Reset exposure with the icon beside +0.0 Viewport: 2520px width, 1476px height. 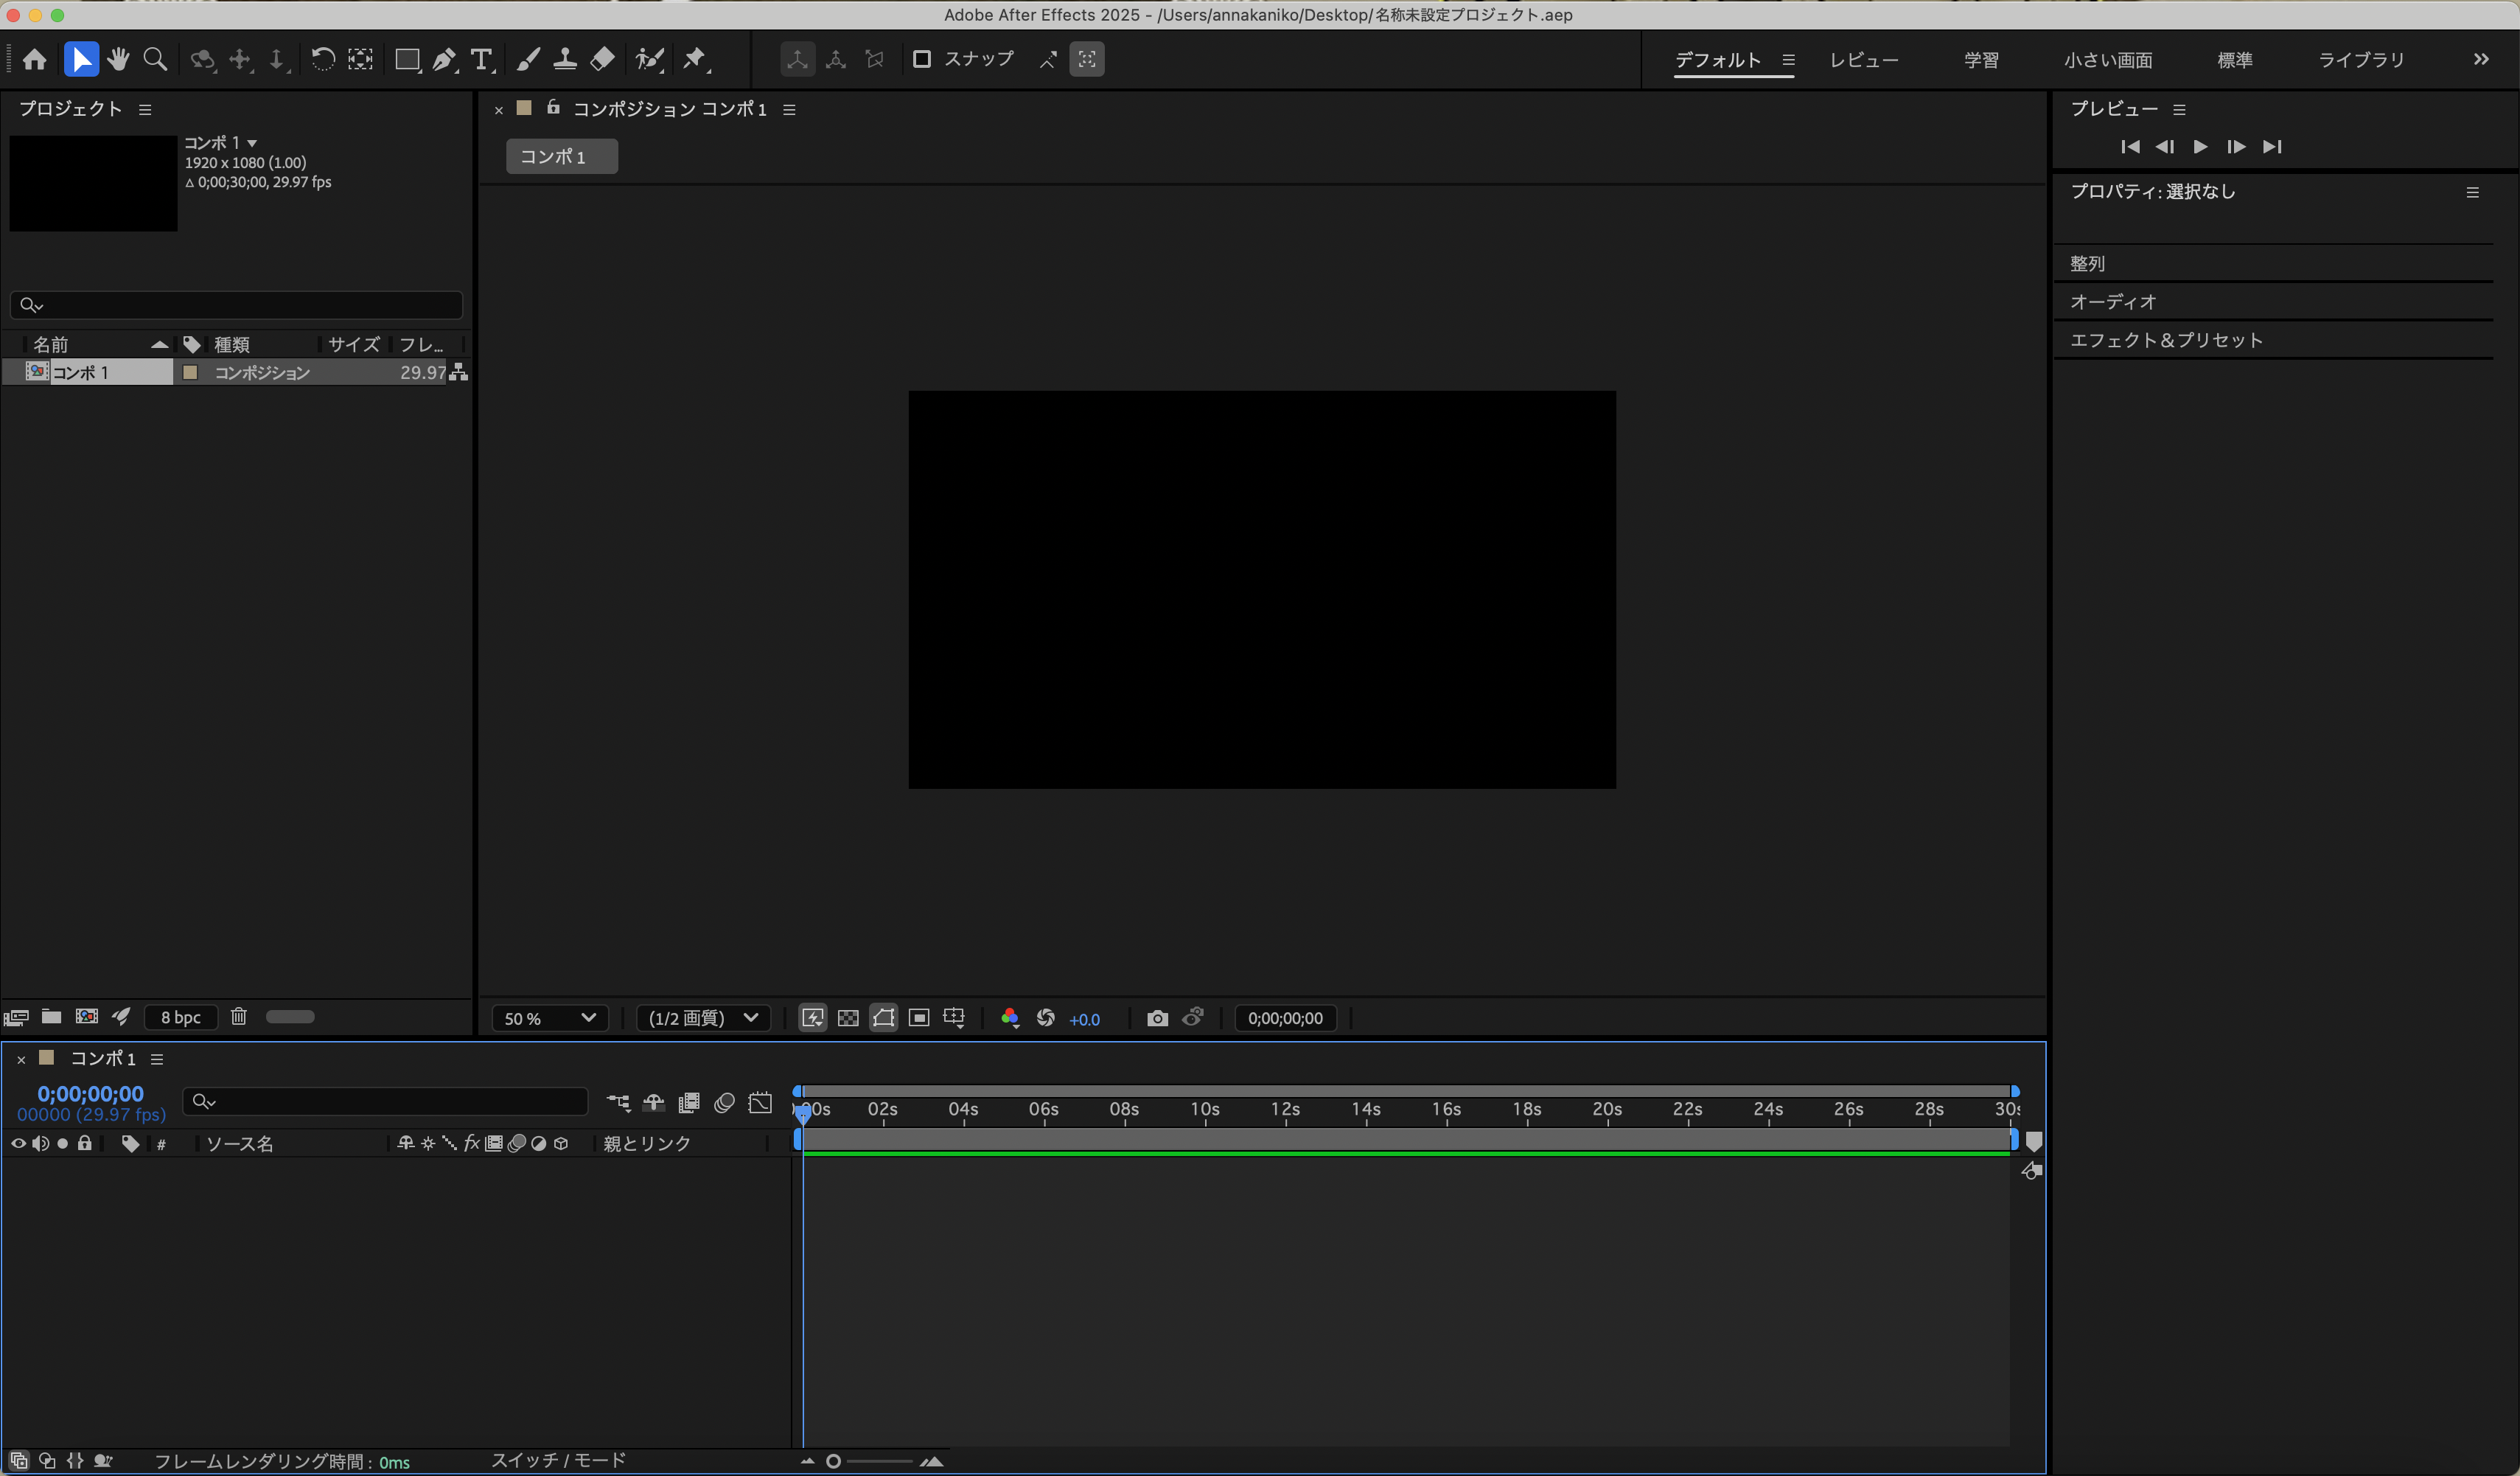1046,1018
